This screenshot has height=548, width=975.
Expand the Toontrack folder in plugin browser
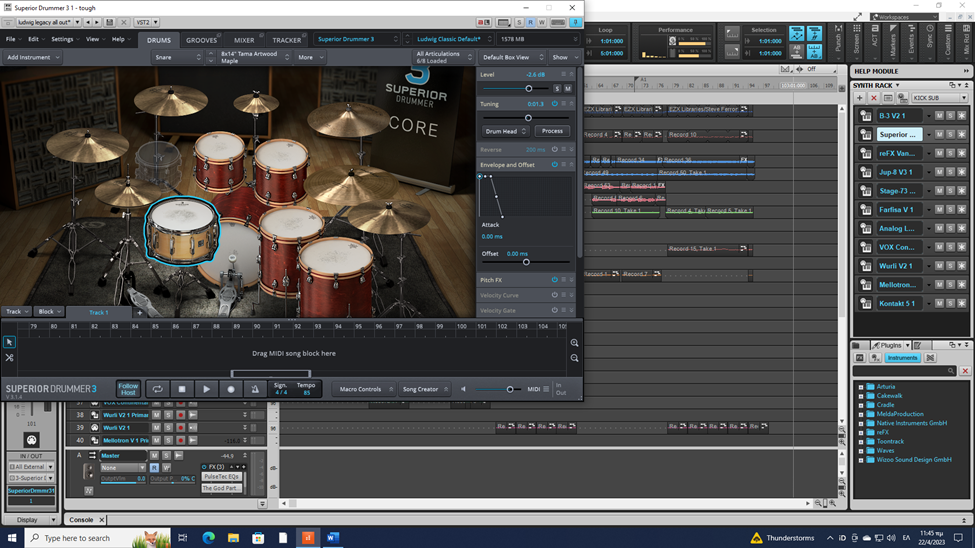861,442
